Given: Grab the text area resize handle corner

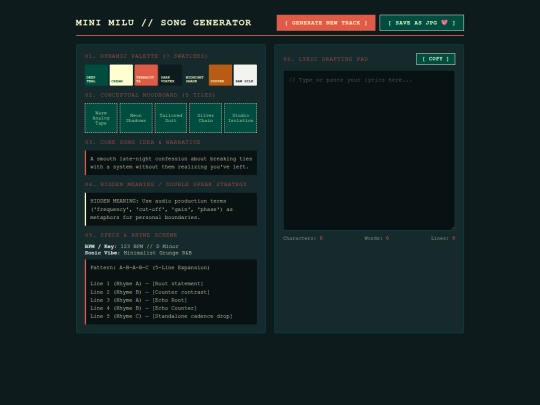Looking at the screenshot, I should (x=453, y=228).
